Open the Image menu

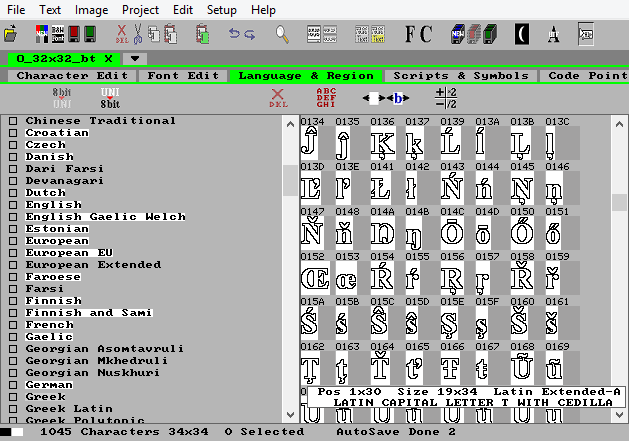pyautogui.click(x=91, y=10)
